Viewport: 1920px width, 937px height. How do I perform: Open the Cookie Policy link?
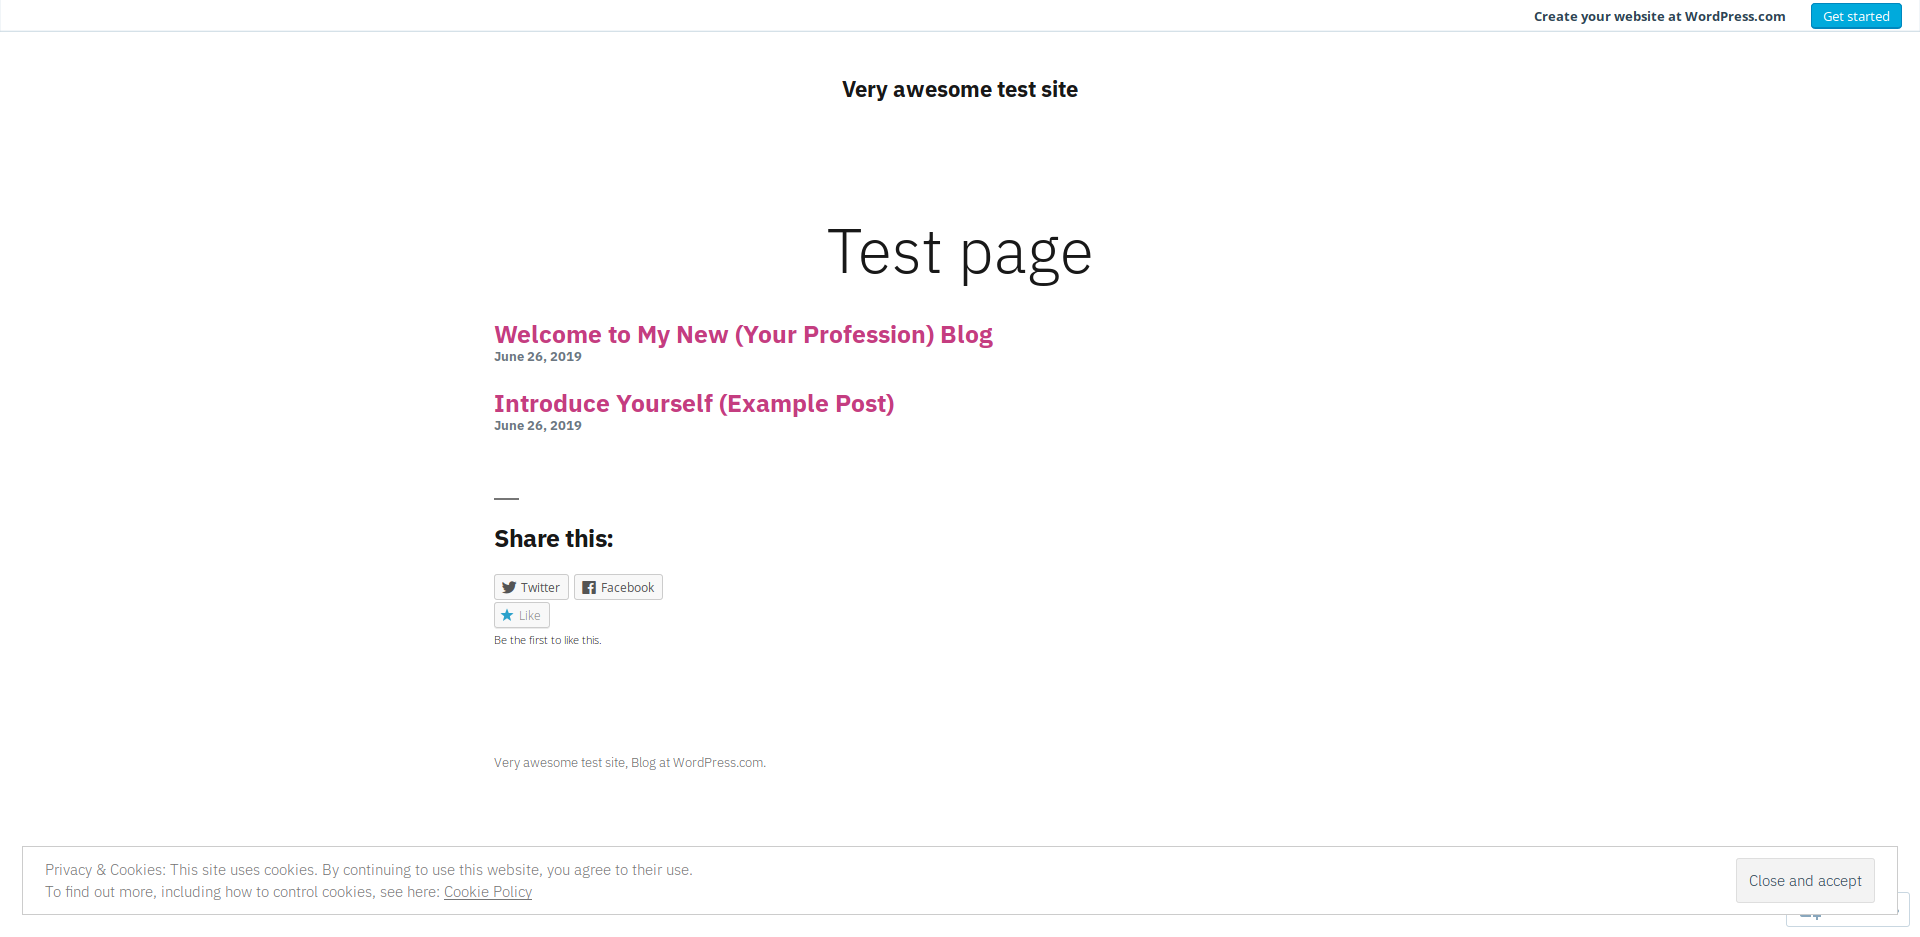(487, 891)
